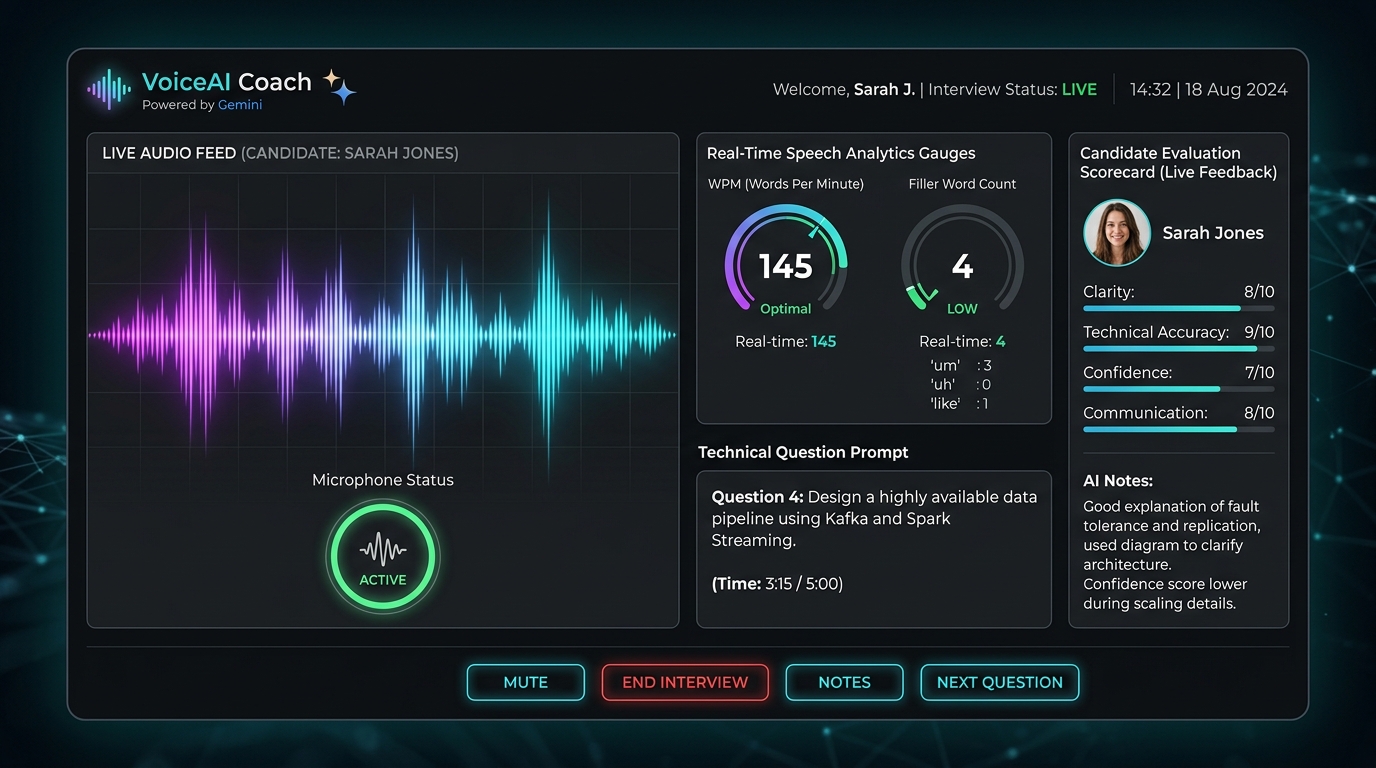Click the "Real-time: 145" WPM readout
Image resolution: width=1376 pixels, height=768 pixels.
786,341
